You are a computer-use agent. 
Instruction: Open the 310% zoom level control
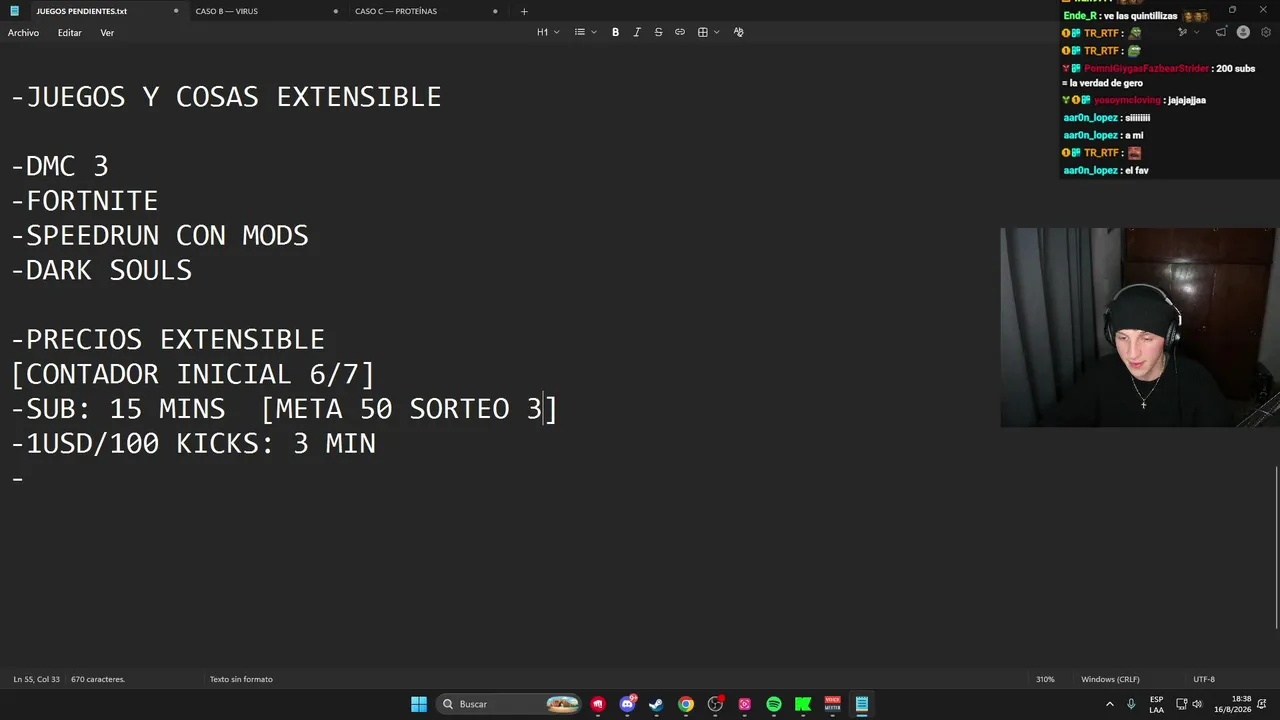point(1045,679)
